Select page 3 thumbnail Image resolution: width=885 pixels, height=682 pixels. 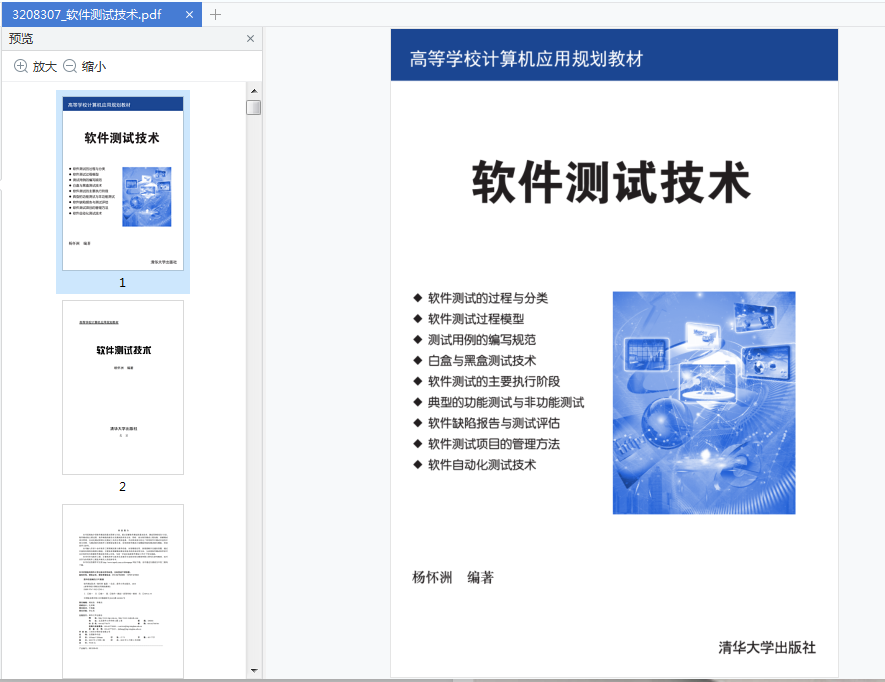pyautogui.click(x=123, y=591)
